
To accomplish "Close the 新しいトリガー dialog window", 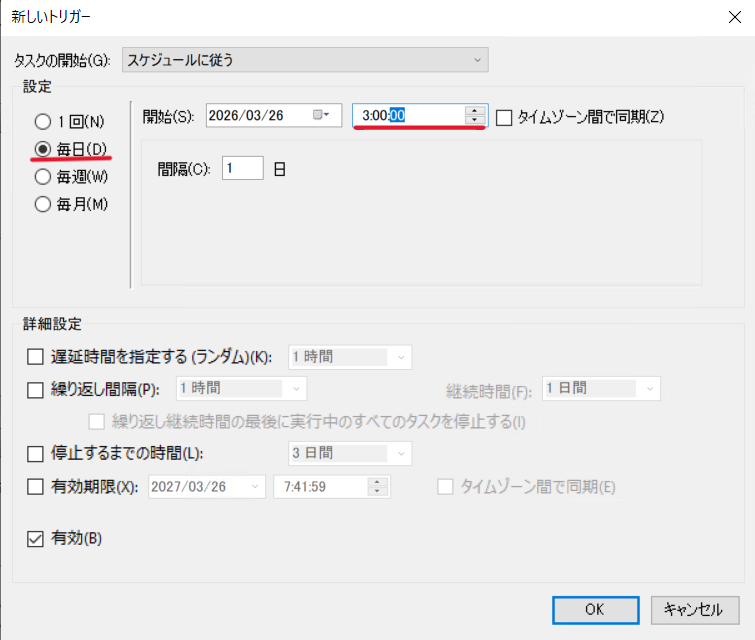I will [735, 15].
